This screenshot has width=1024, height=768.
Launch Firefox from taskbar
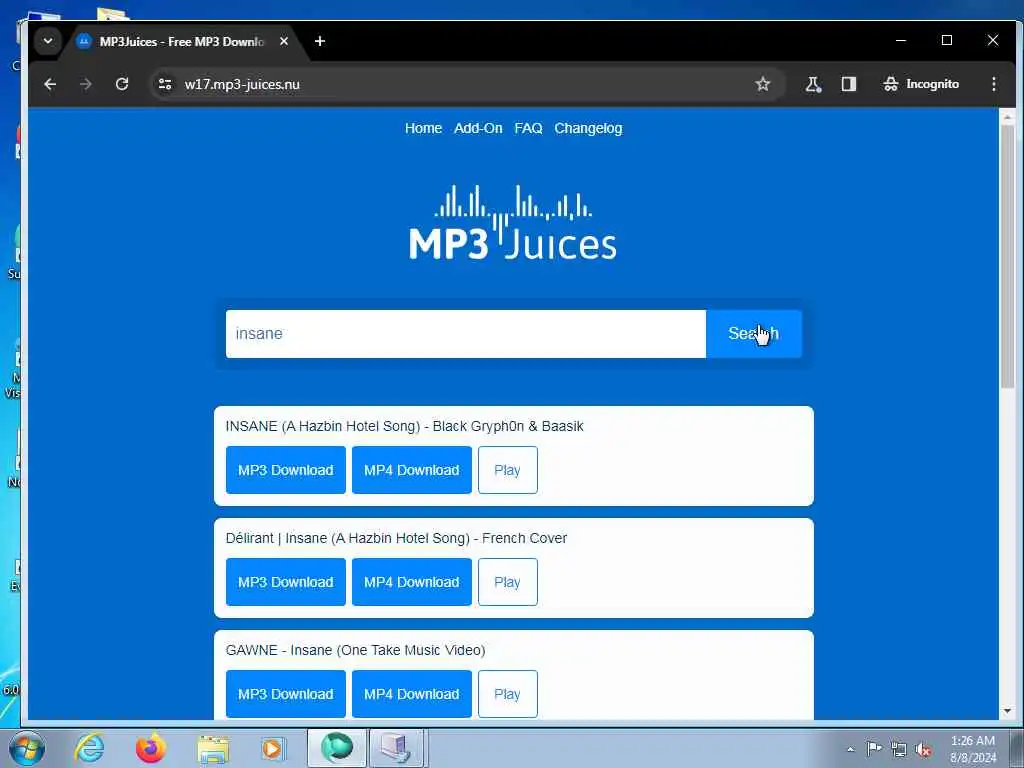point(151,748)
